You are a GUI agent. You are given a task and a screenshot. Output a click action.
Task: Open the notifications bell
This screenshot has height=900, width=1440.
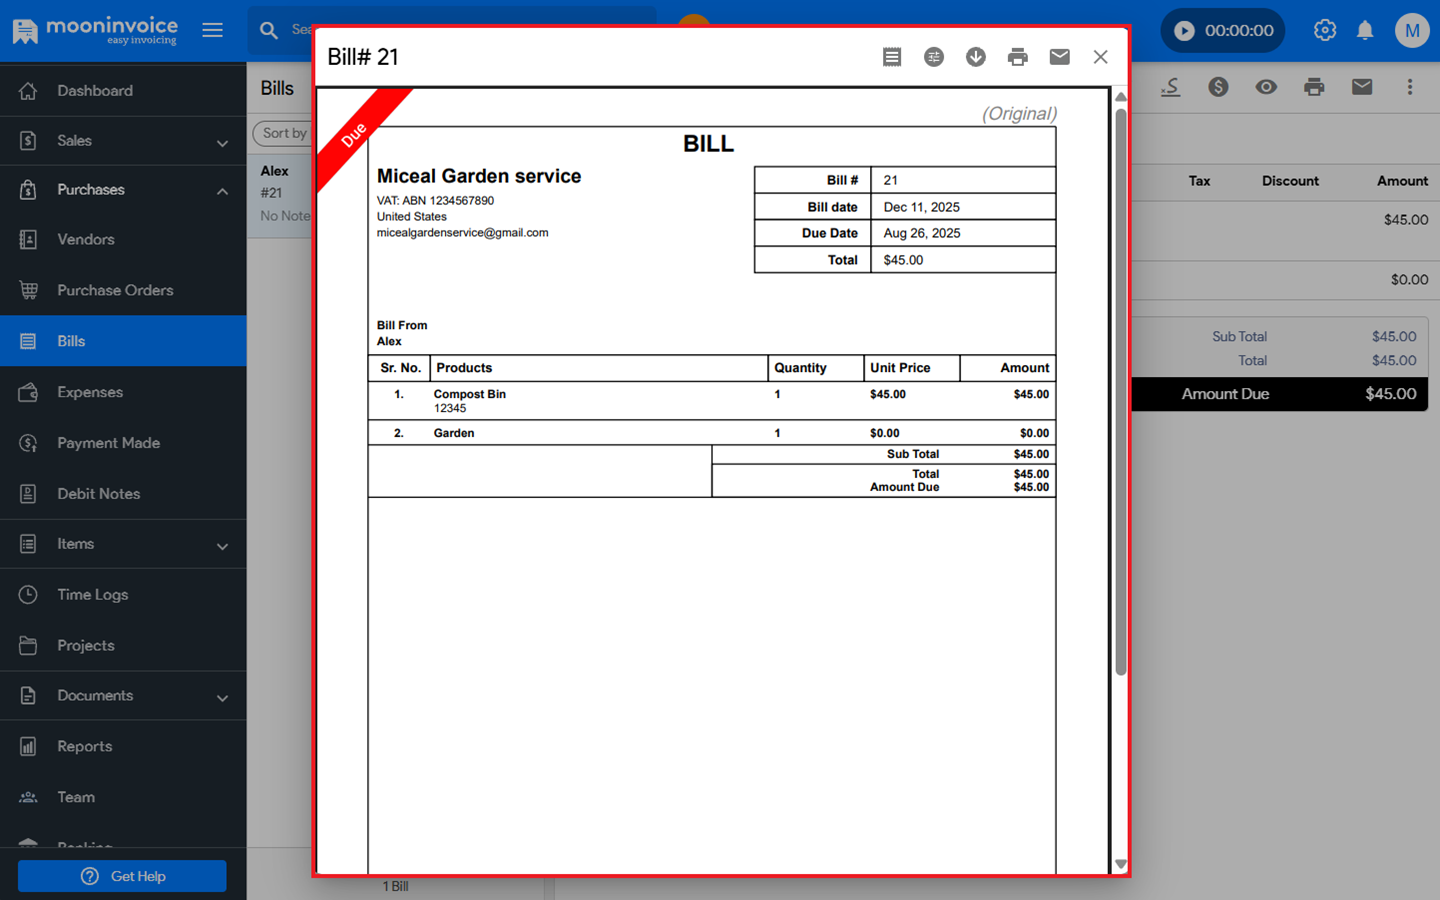point(1365,30)
